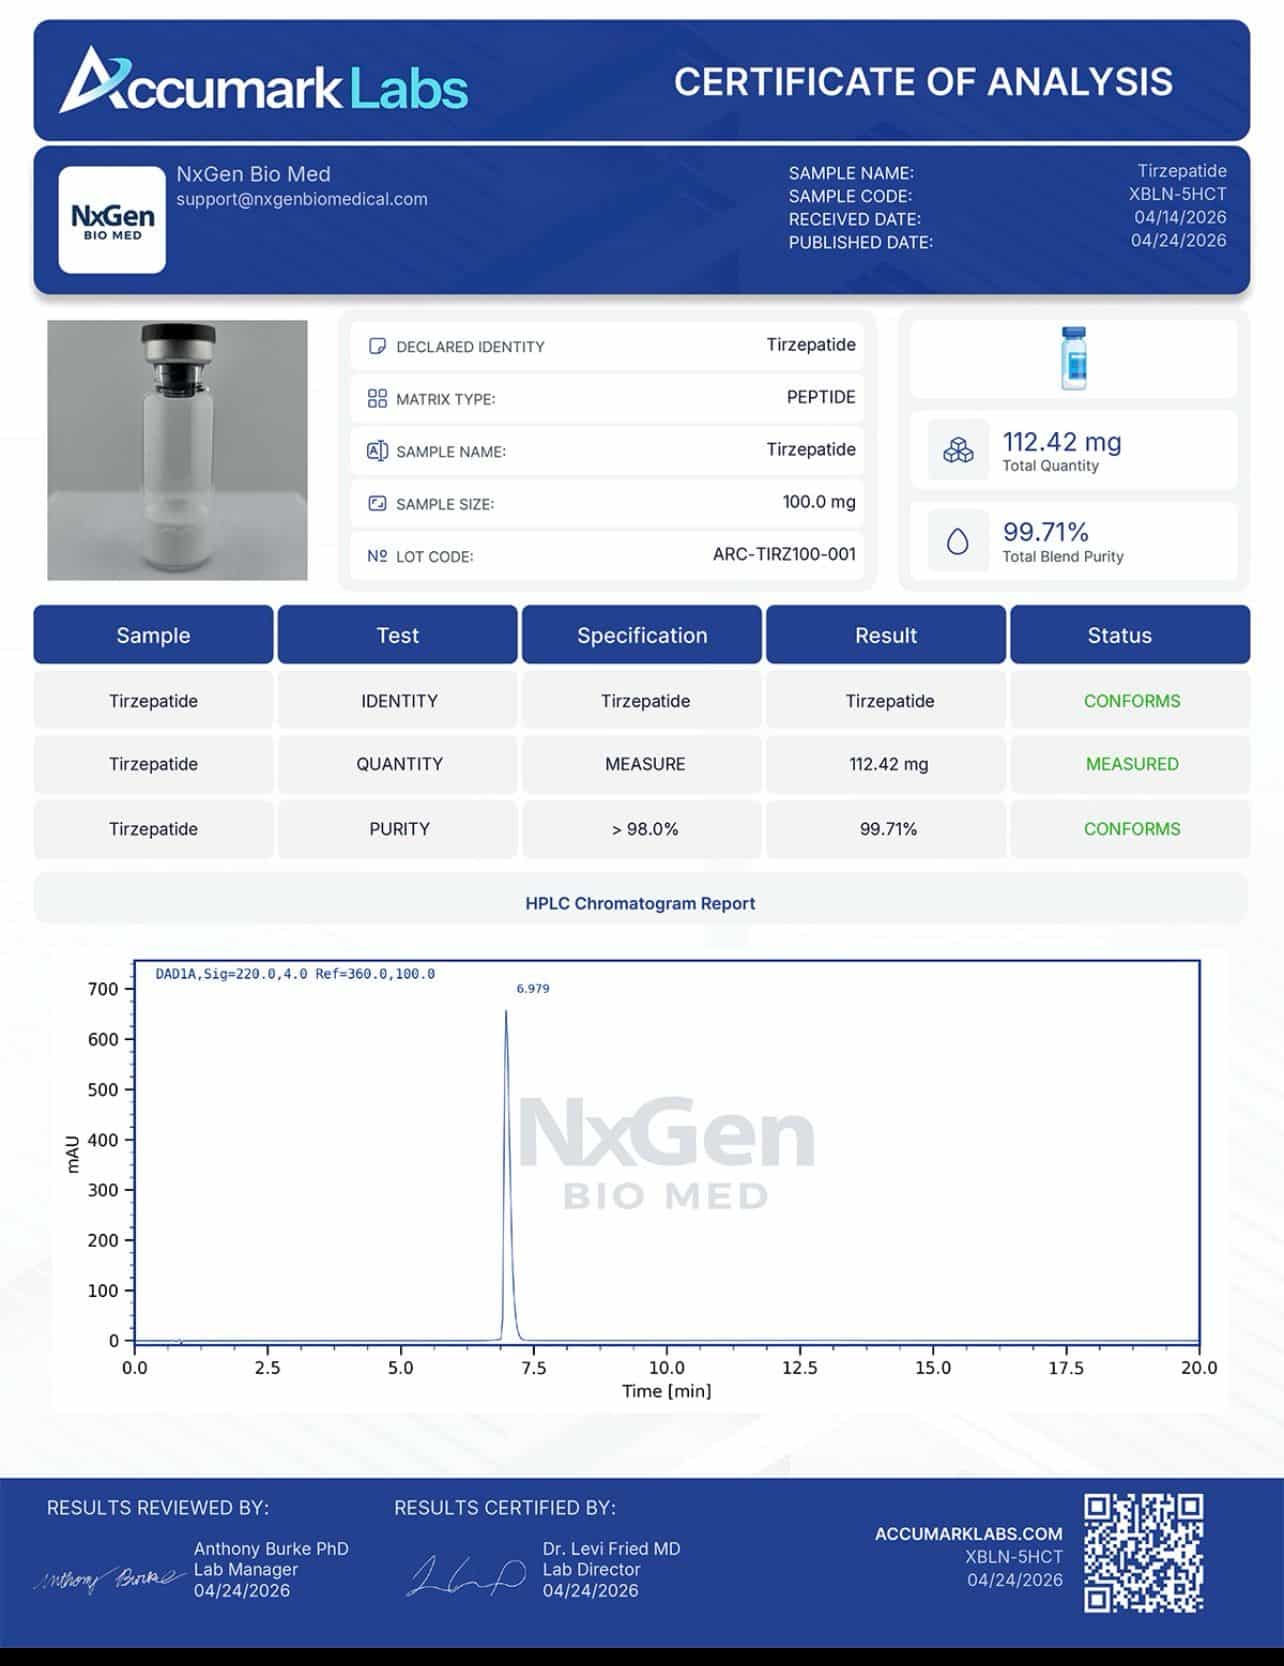This screenshot has width=1284, height=1666.
Task: Click the 99.71% Total Blend Purity value
Action: (1045, 531)
